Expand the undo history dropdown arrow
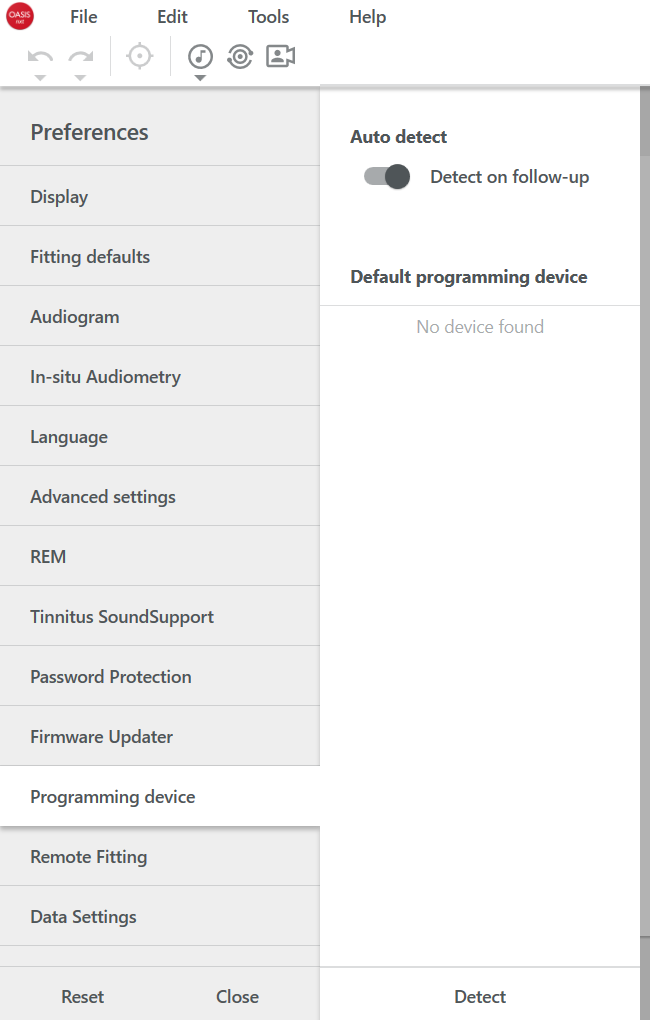 pyautogui.click(x=40, y=78)
